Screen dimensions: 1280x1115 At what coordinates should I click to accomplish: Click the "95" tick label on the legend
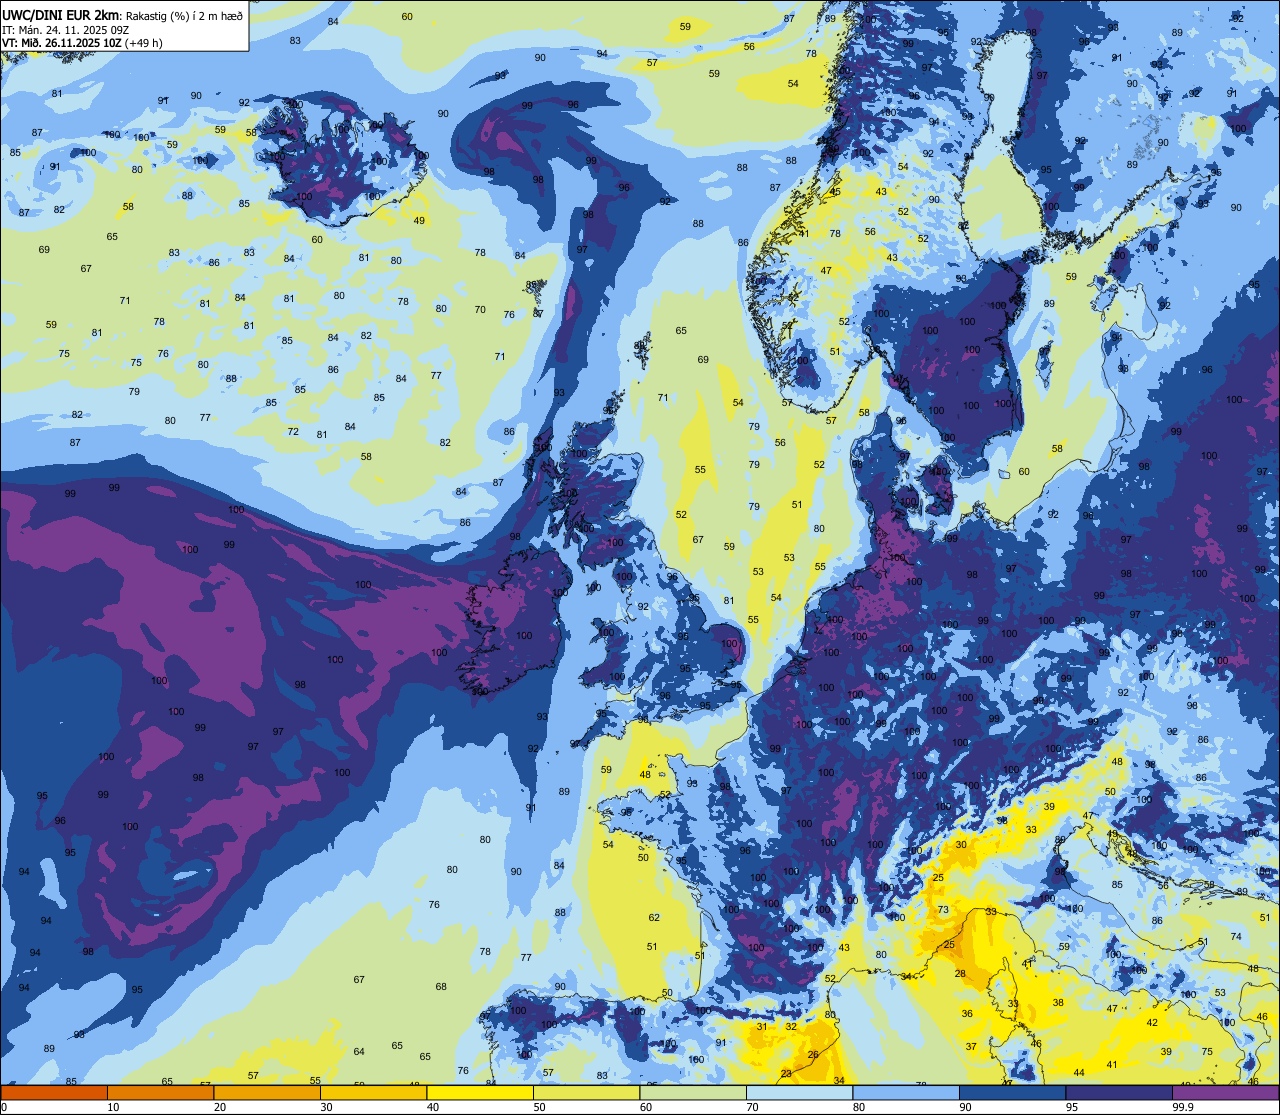[x=1072, y=1107]
